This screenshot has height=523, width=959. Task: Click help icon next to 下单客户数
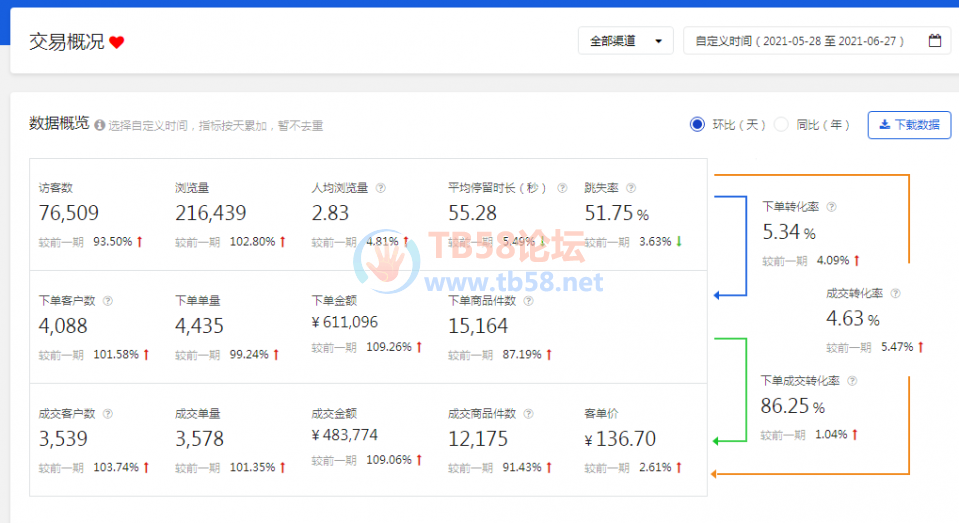click(108, 300)
